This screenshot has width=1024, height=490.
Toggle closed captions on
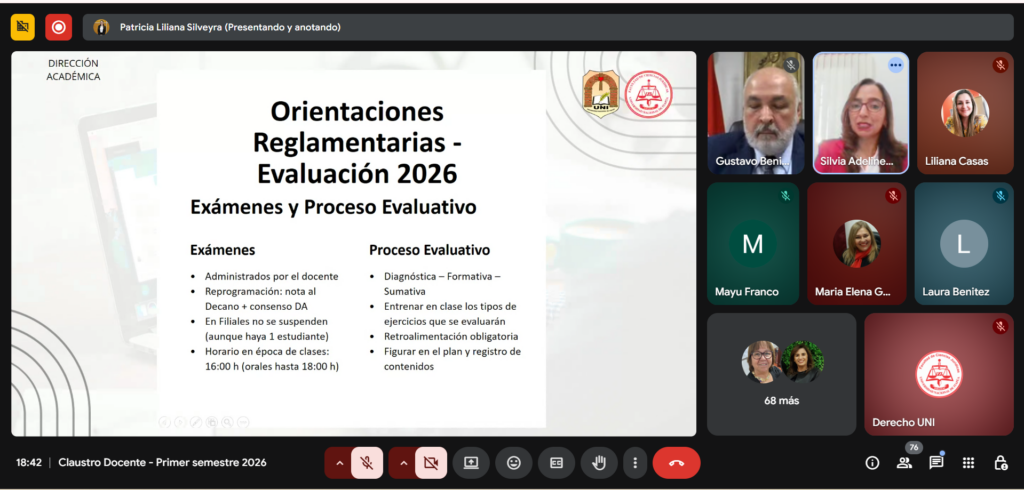click(556, 463)
